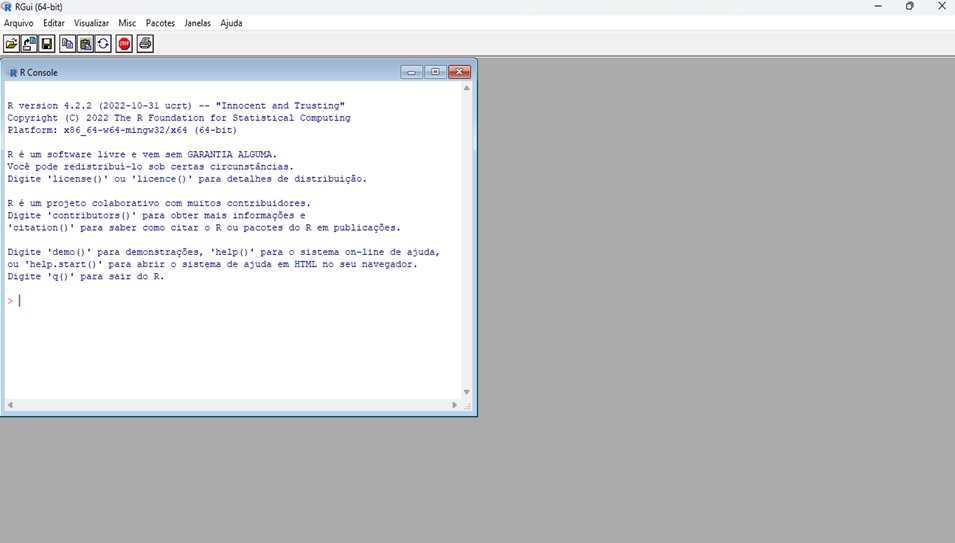The image size is (955, 543).
Task: Click the 'R version 4.2.2' line
Action: tap(176, 106)
